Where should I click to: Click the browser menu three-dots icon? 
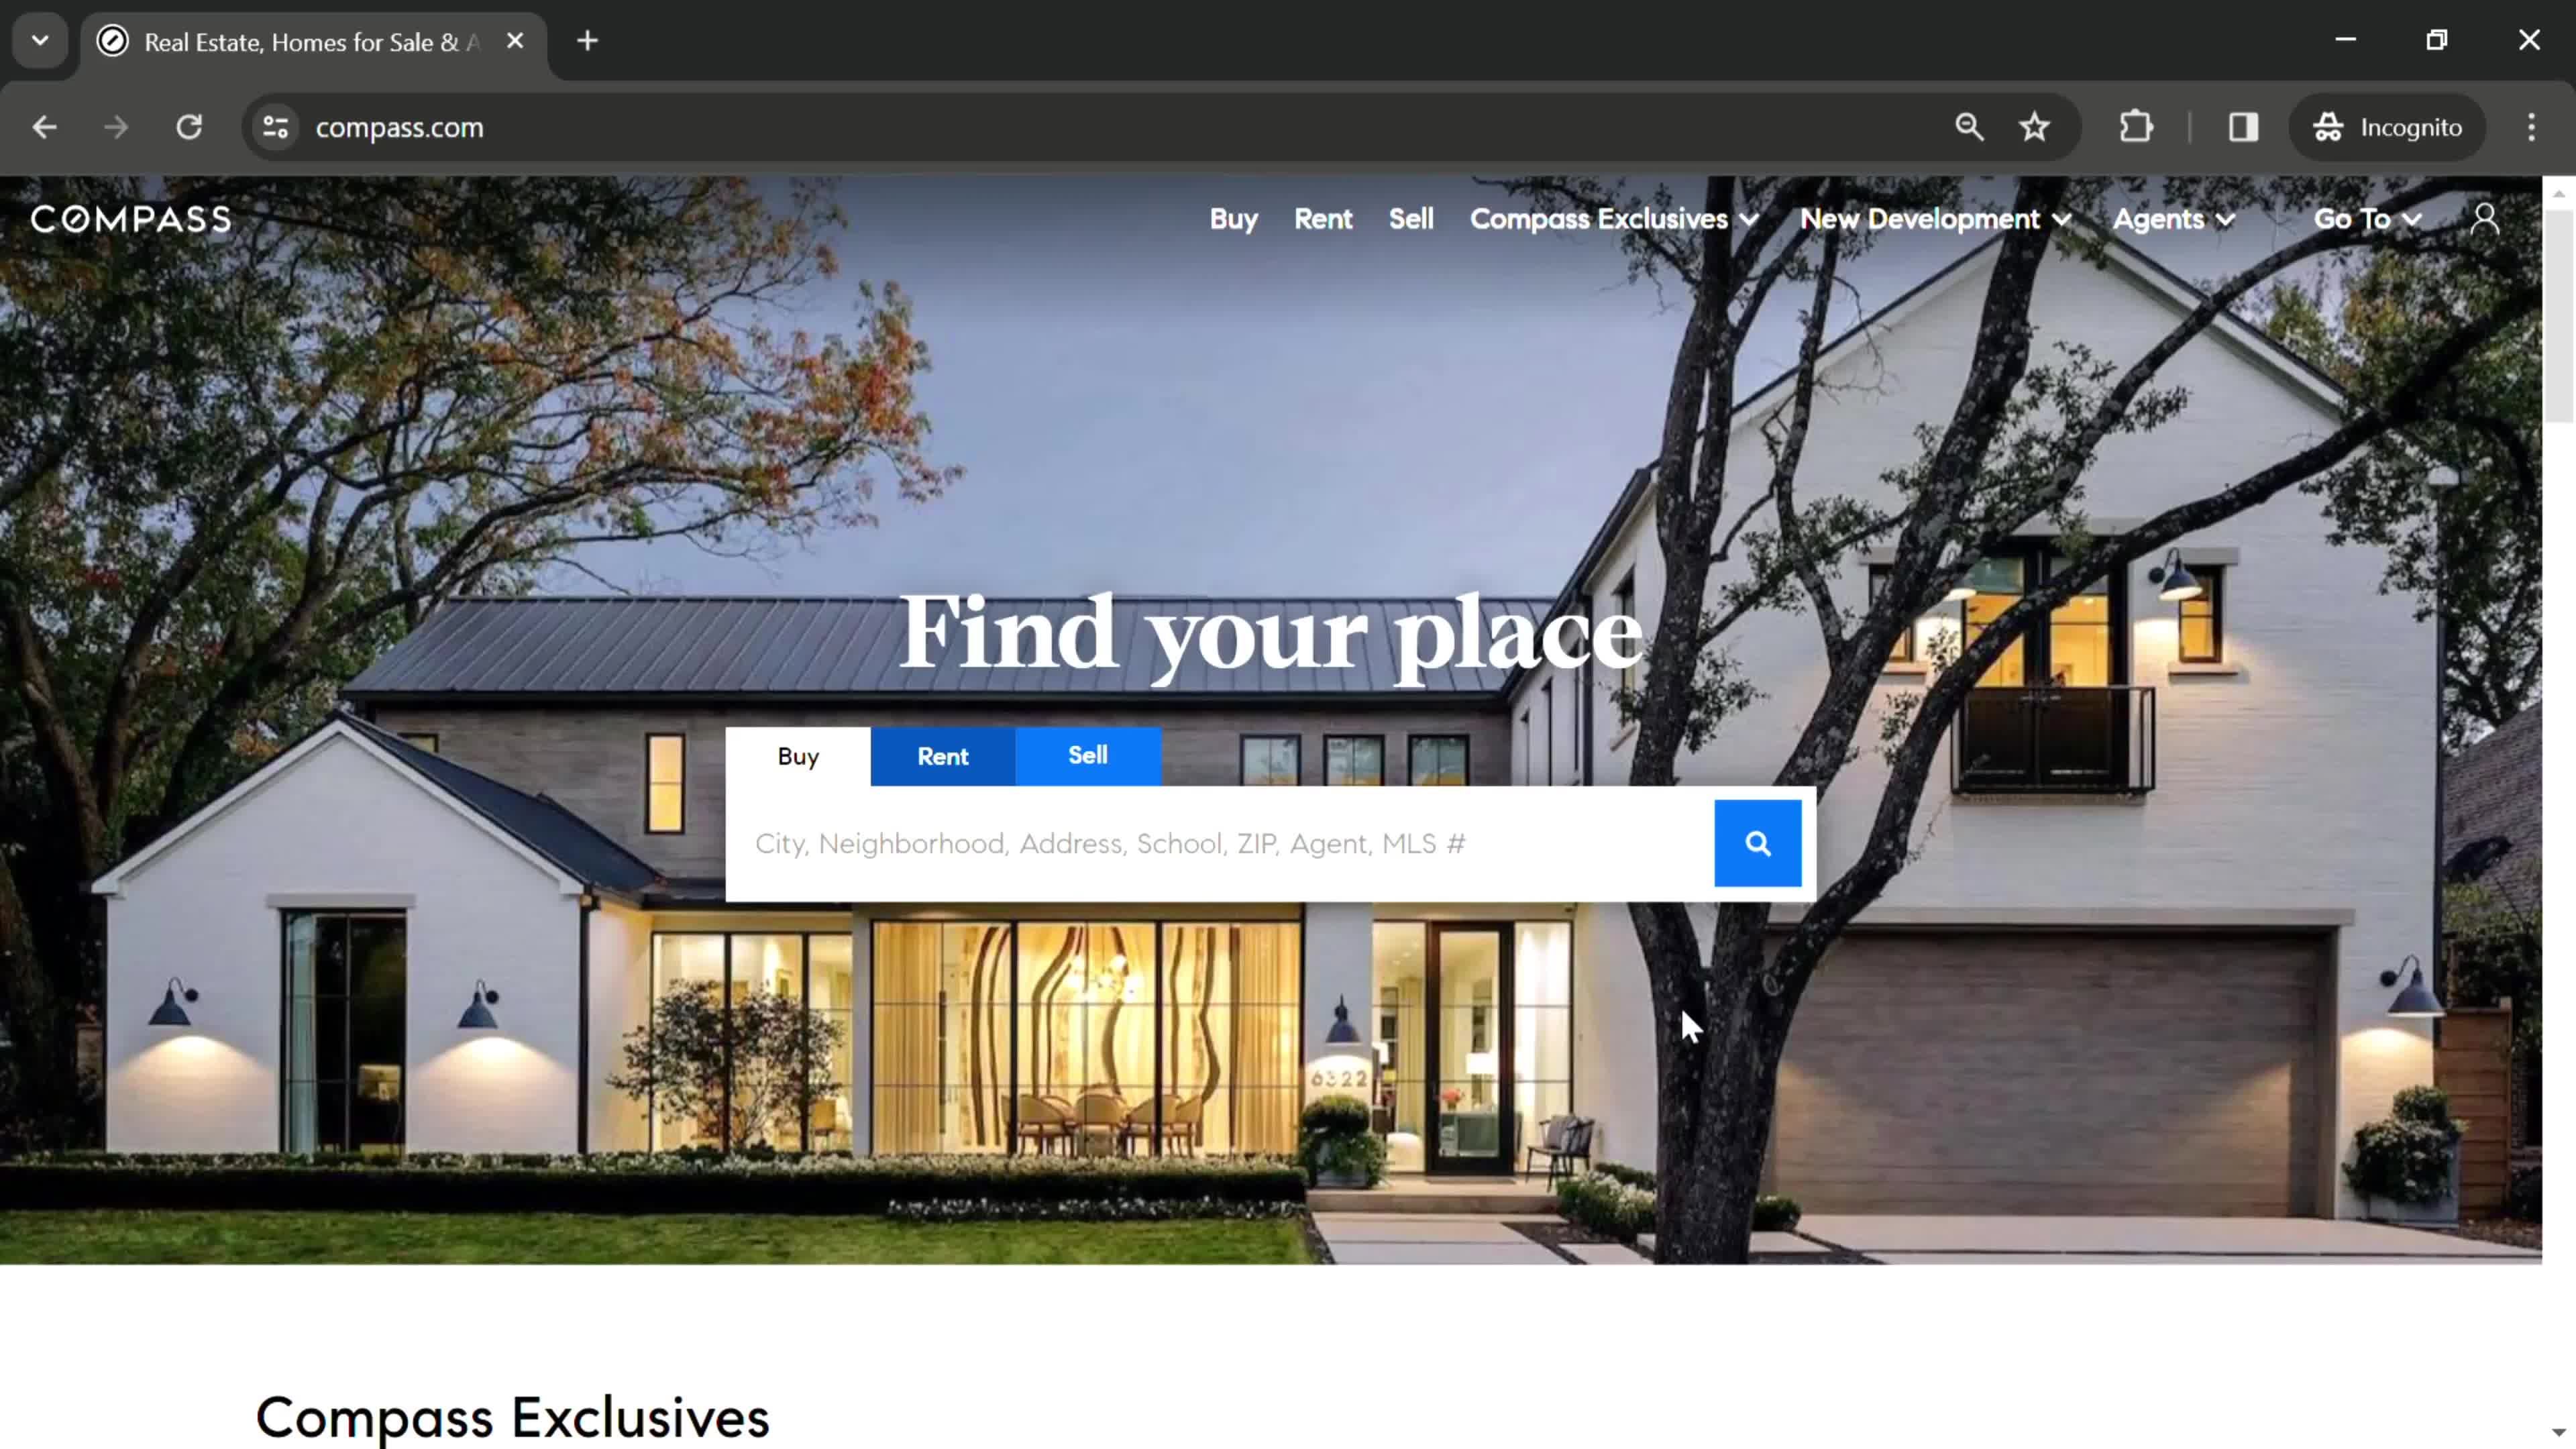coord(2534,125)
